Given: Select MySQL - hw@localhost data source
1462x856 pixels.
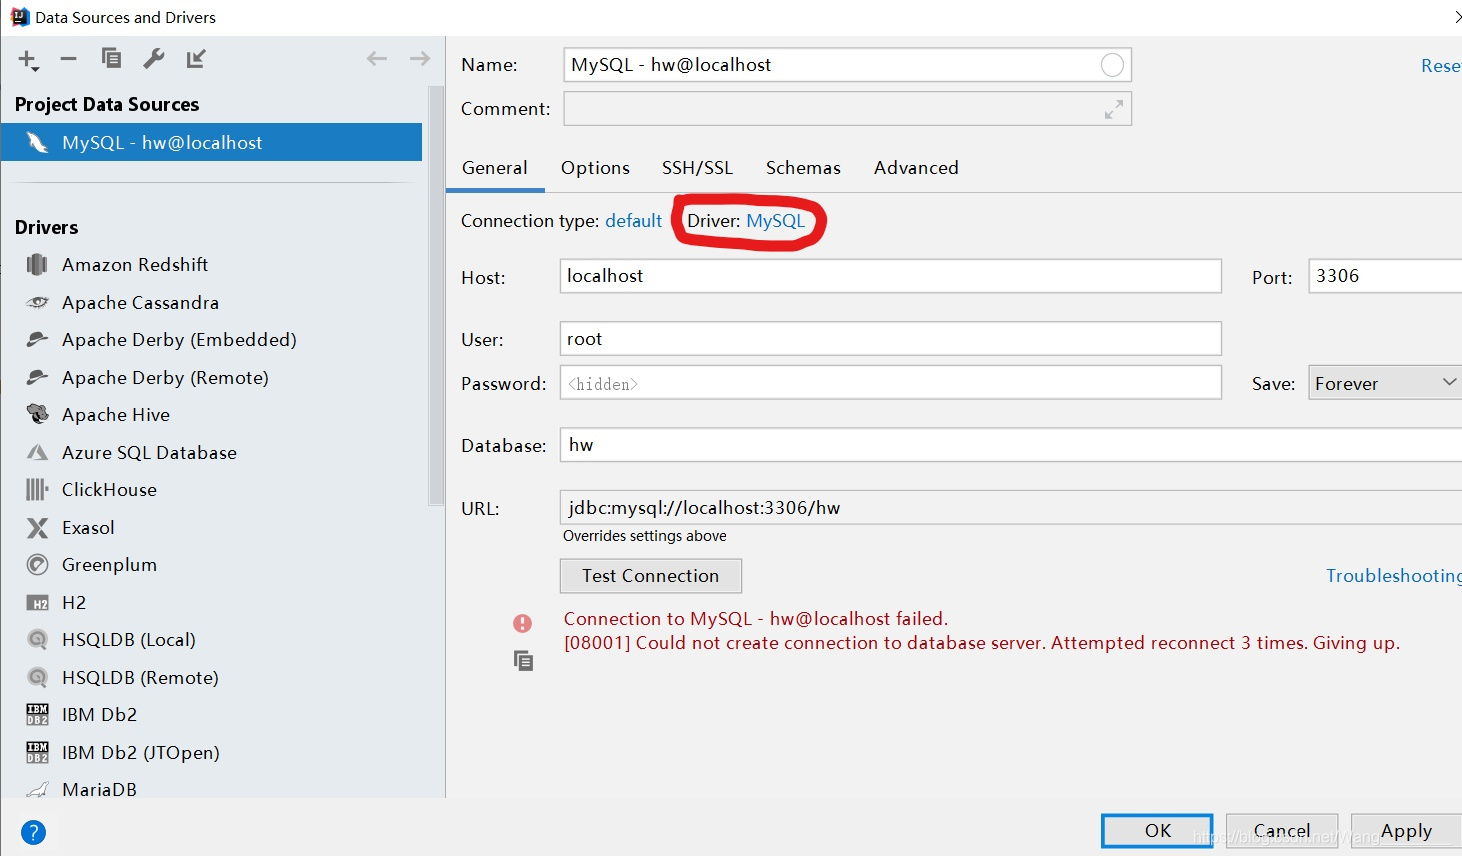Looking at the screenshot, I should [211, 142].
